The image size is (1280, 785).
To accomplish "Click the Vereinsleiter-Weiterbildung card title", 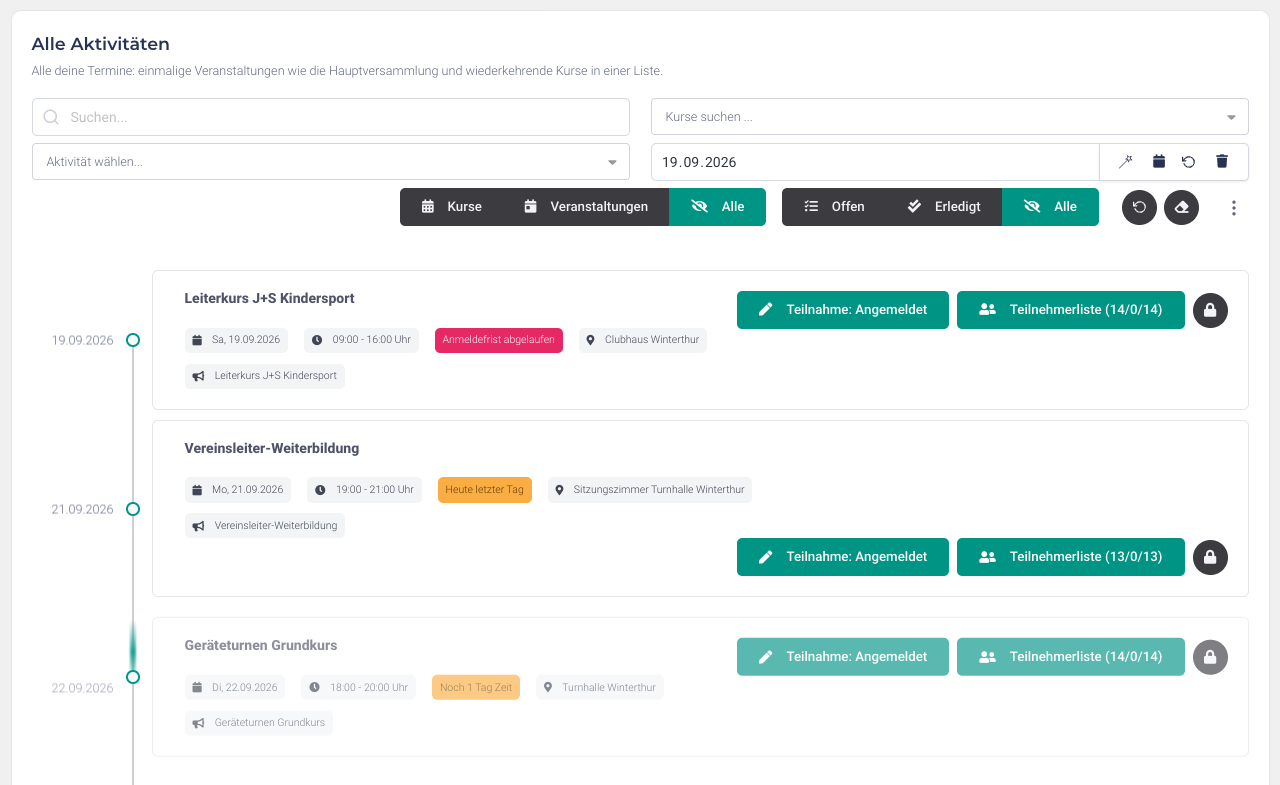I will 272,448.
